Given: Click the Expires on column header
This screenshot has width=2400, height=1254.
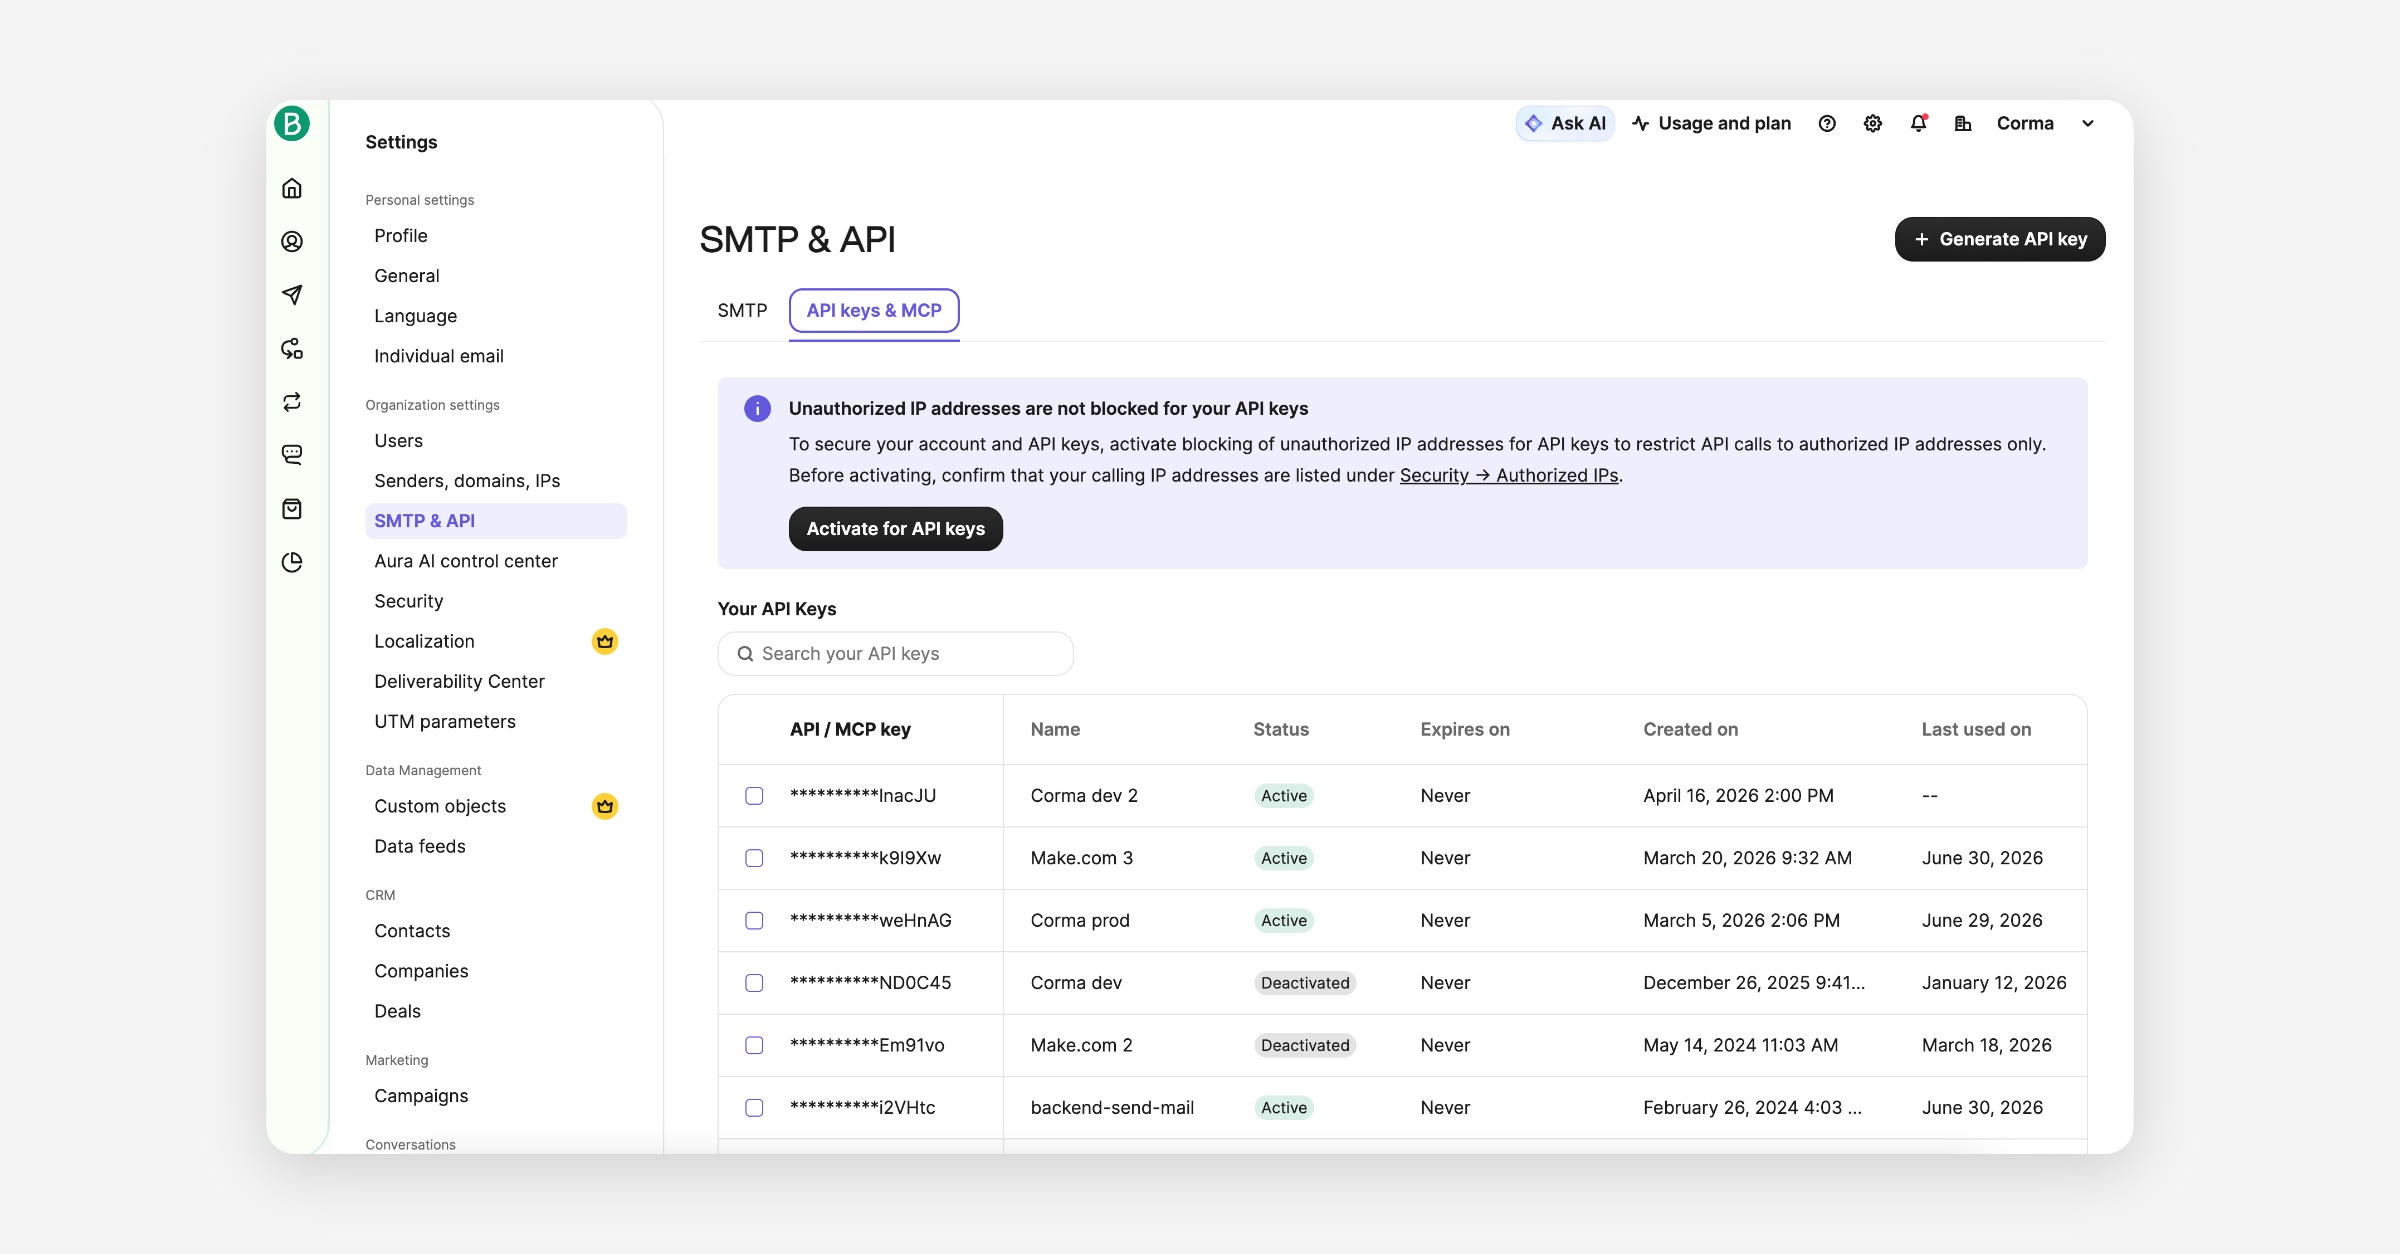Looking at the screenshot, I should click(1465, 730).
